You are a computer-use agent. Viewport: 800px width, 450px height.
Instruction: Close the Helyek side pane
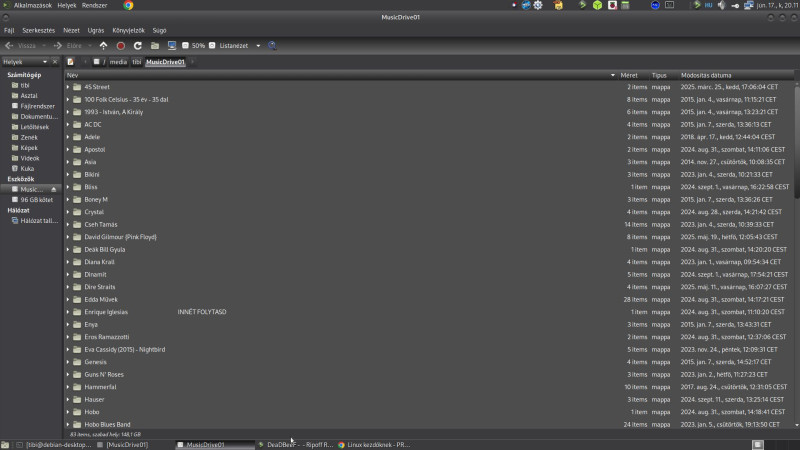[55, 62]
